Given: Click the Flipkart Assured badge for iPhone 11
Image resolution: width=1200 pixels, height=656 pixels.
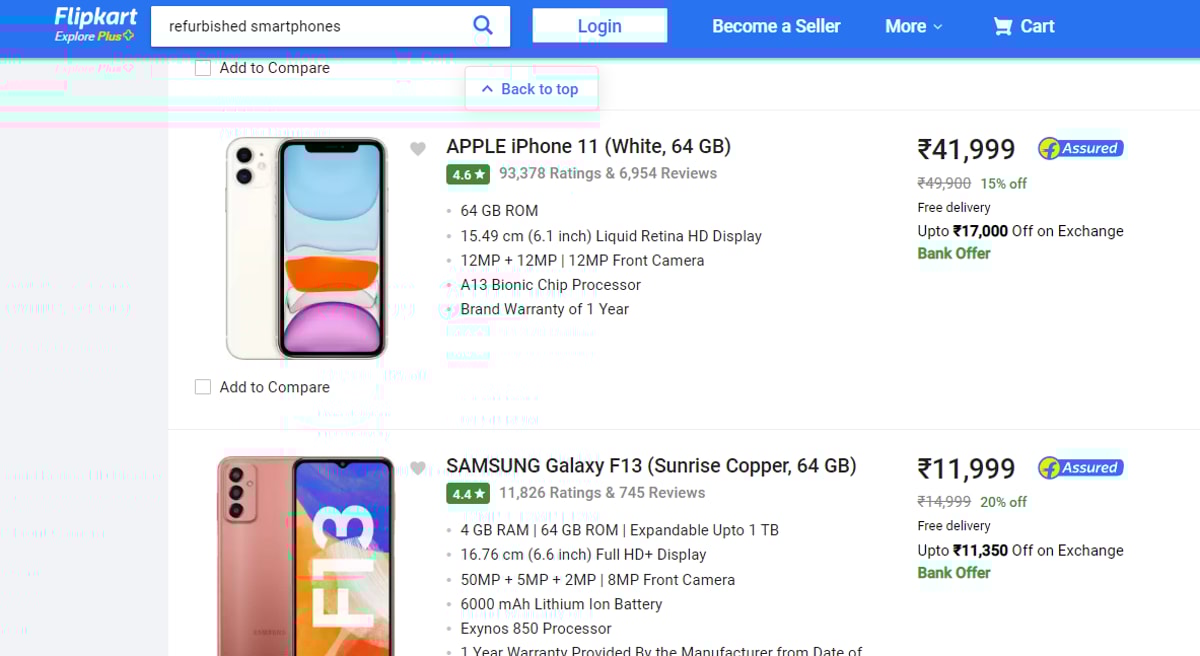Looking at the screenshot, I should (1080, 147).
